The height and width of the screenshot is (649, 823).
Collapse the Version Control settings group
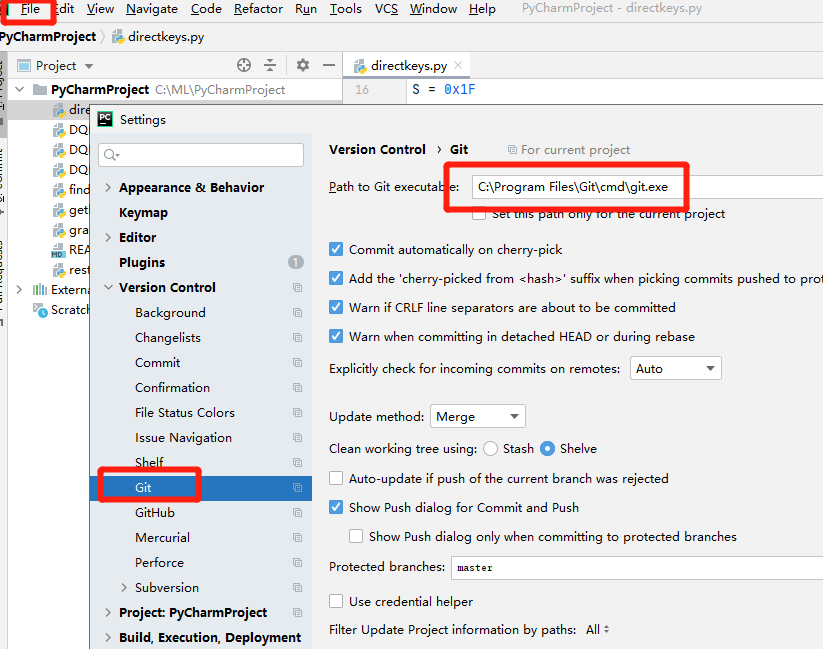coord(108,287)
